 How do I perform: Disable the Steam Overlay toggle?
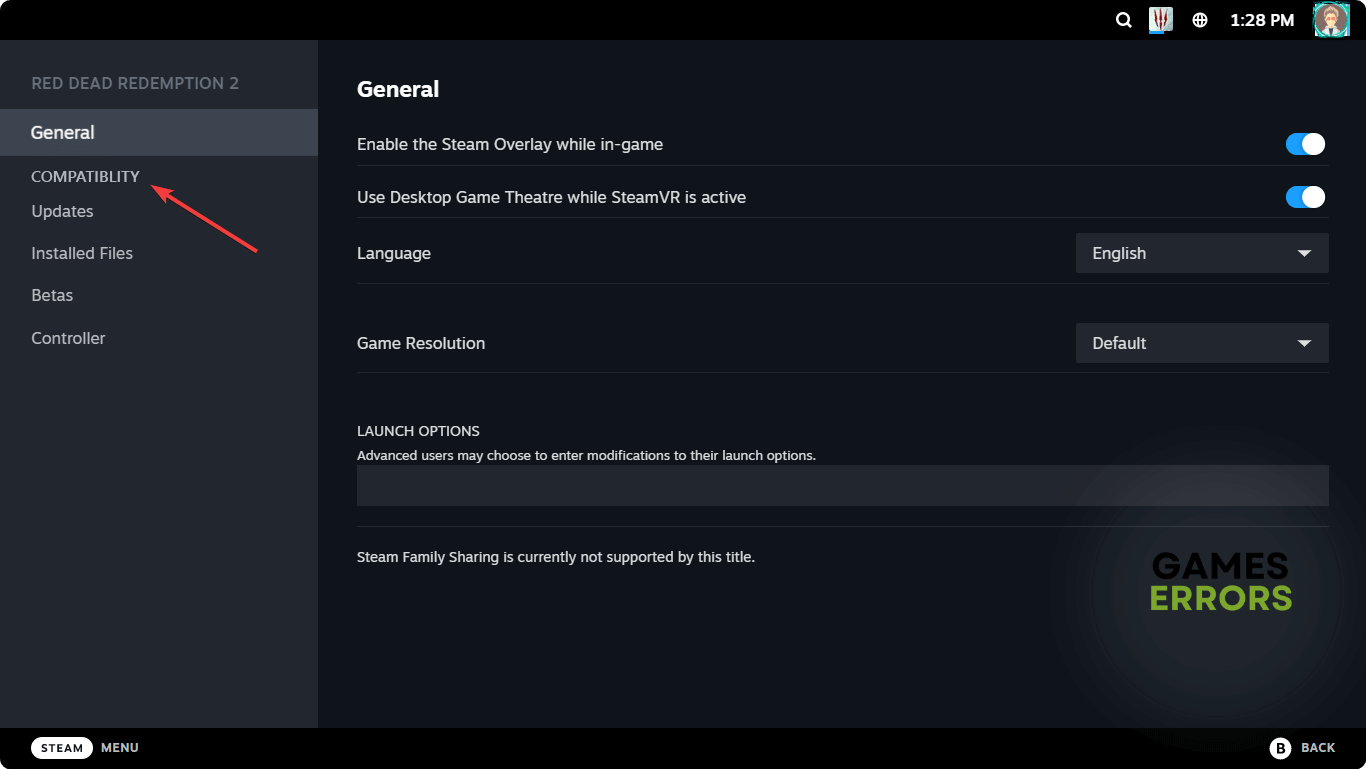pos(1305,144)
